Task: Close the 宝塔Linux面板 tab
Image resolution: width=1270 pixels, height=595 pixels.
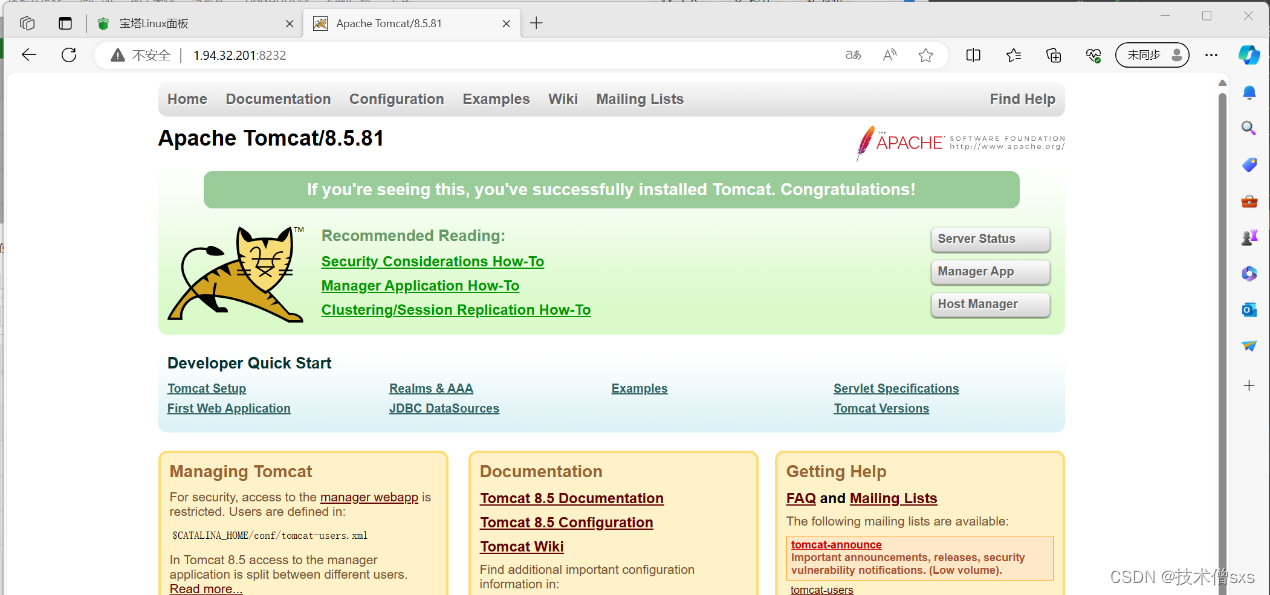Action: [x=290, y=23]
